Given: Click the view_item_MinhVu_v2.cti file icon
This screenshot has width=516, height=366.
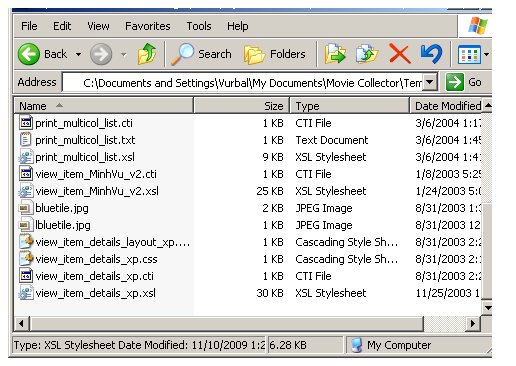Looking at the screenshot, I should pos(26,174).
